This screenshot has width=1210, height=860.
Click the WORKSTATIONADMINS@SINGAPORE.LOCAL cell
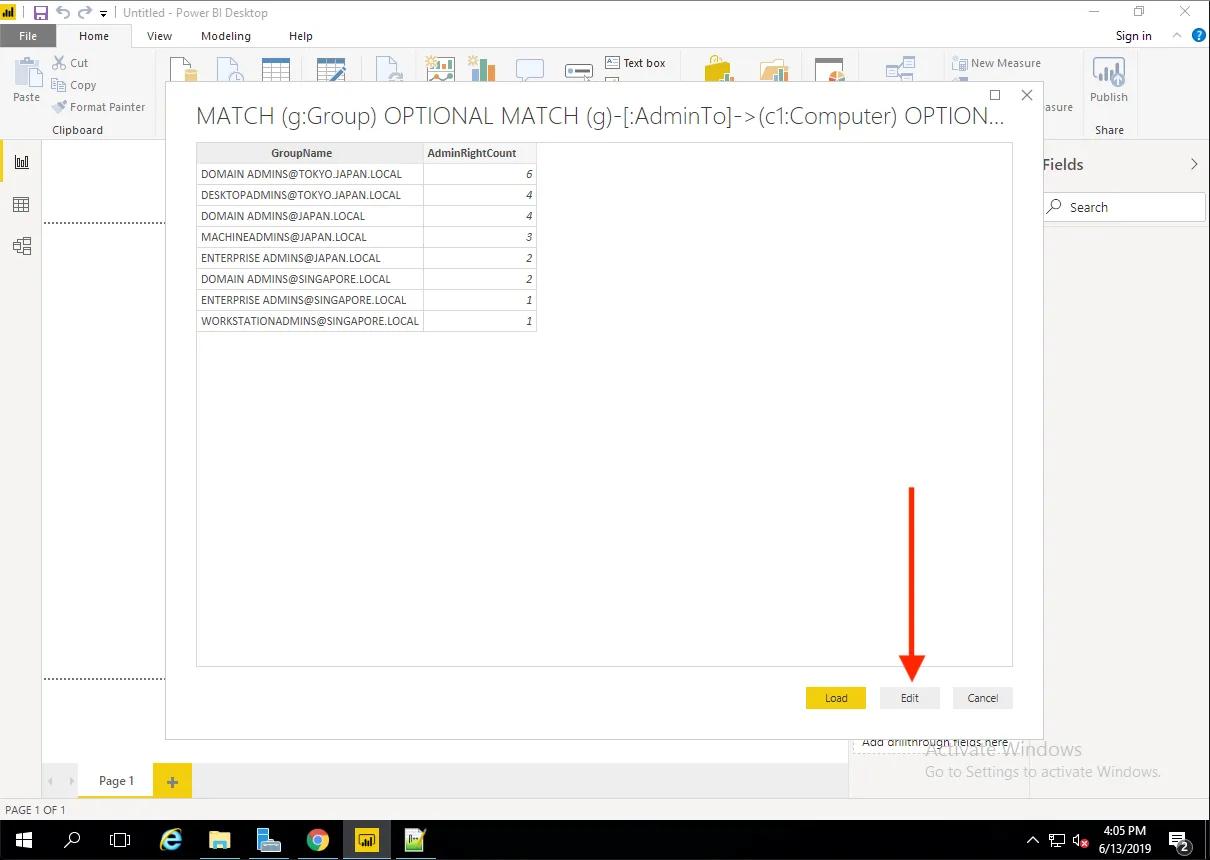[310, 321]
